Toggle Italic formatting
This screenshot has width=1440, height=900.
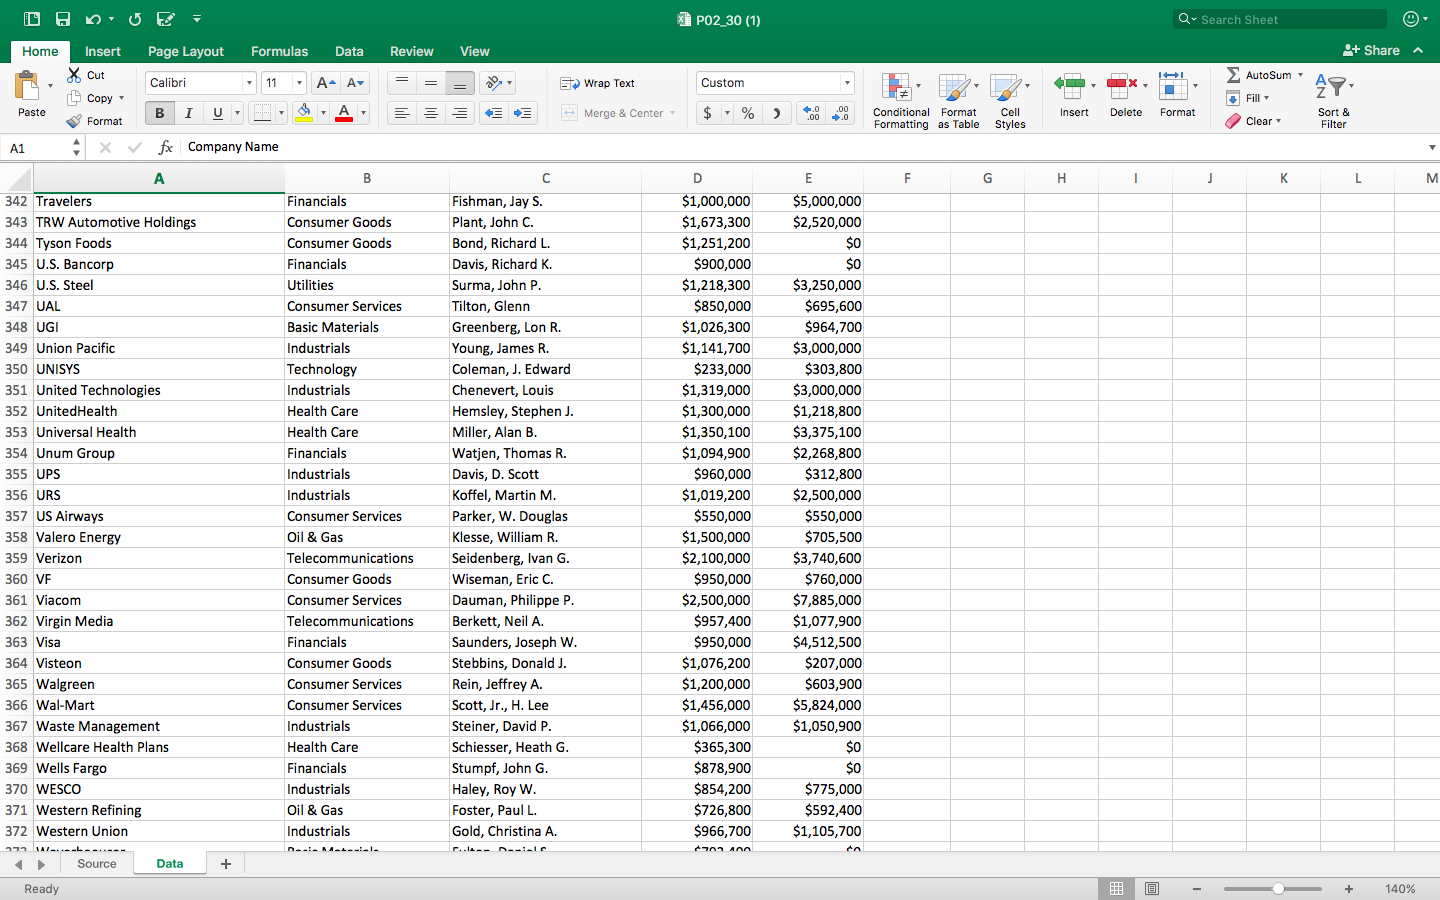(188, 113)
